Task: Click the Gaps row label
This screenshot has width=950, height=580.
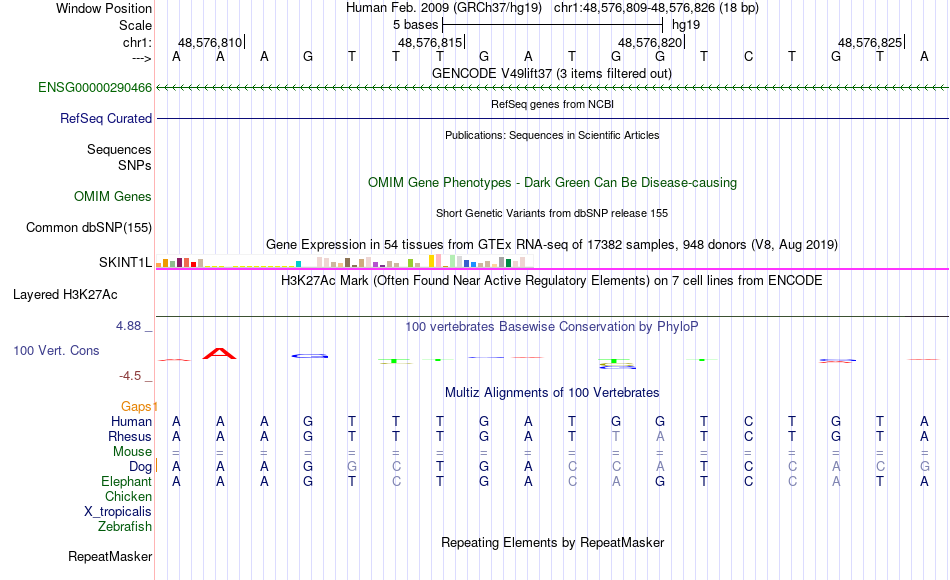Action: click(136, 406)
